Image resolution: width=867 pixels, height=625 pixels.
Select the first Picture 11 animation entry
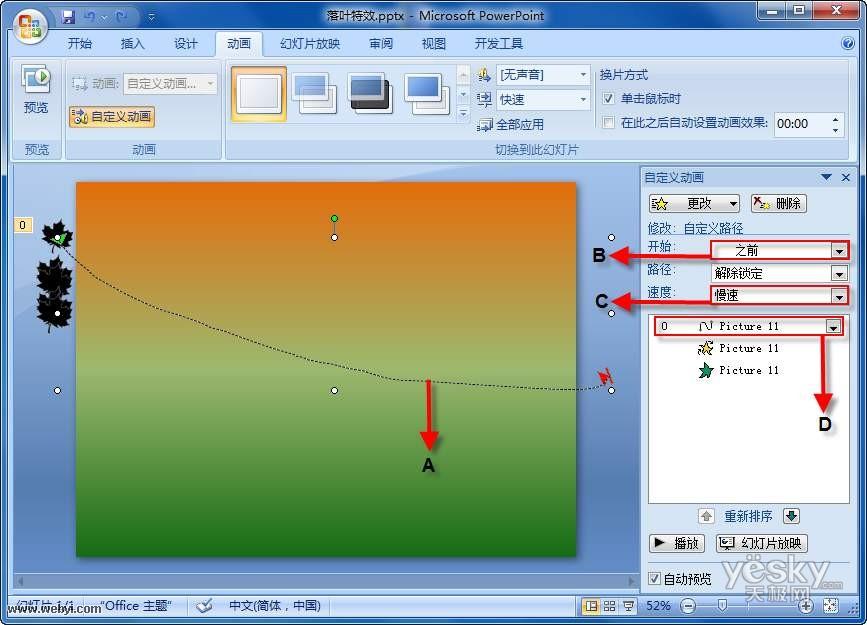(740, 326)
